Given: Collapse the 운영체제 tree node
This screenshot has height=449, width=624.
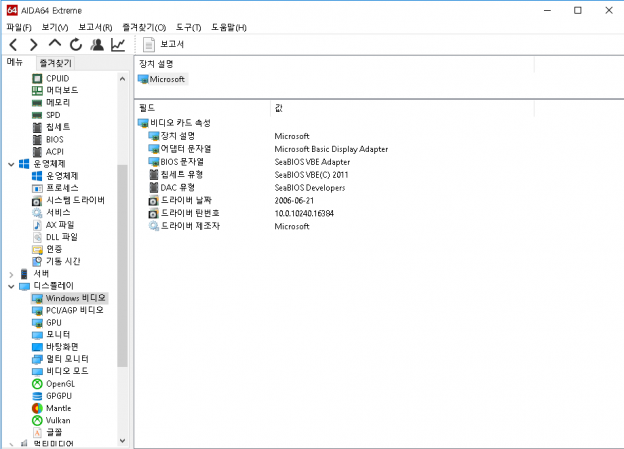Looking at the screenshot, I should click(x=11, y=164).
